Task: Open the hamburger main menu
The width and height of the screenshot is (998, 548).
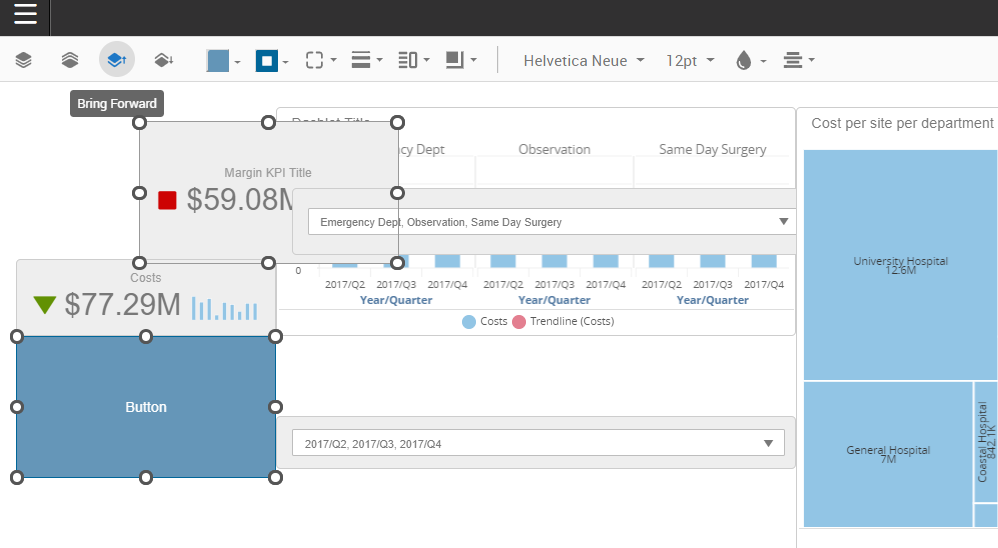Action: point(25,15)
